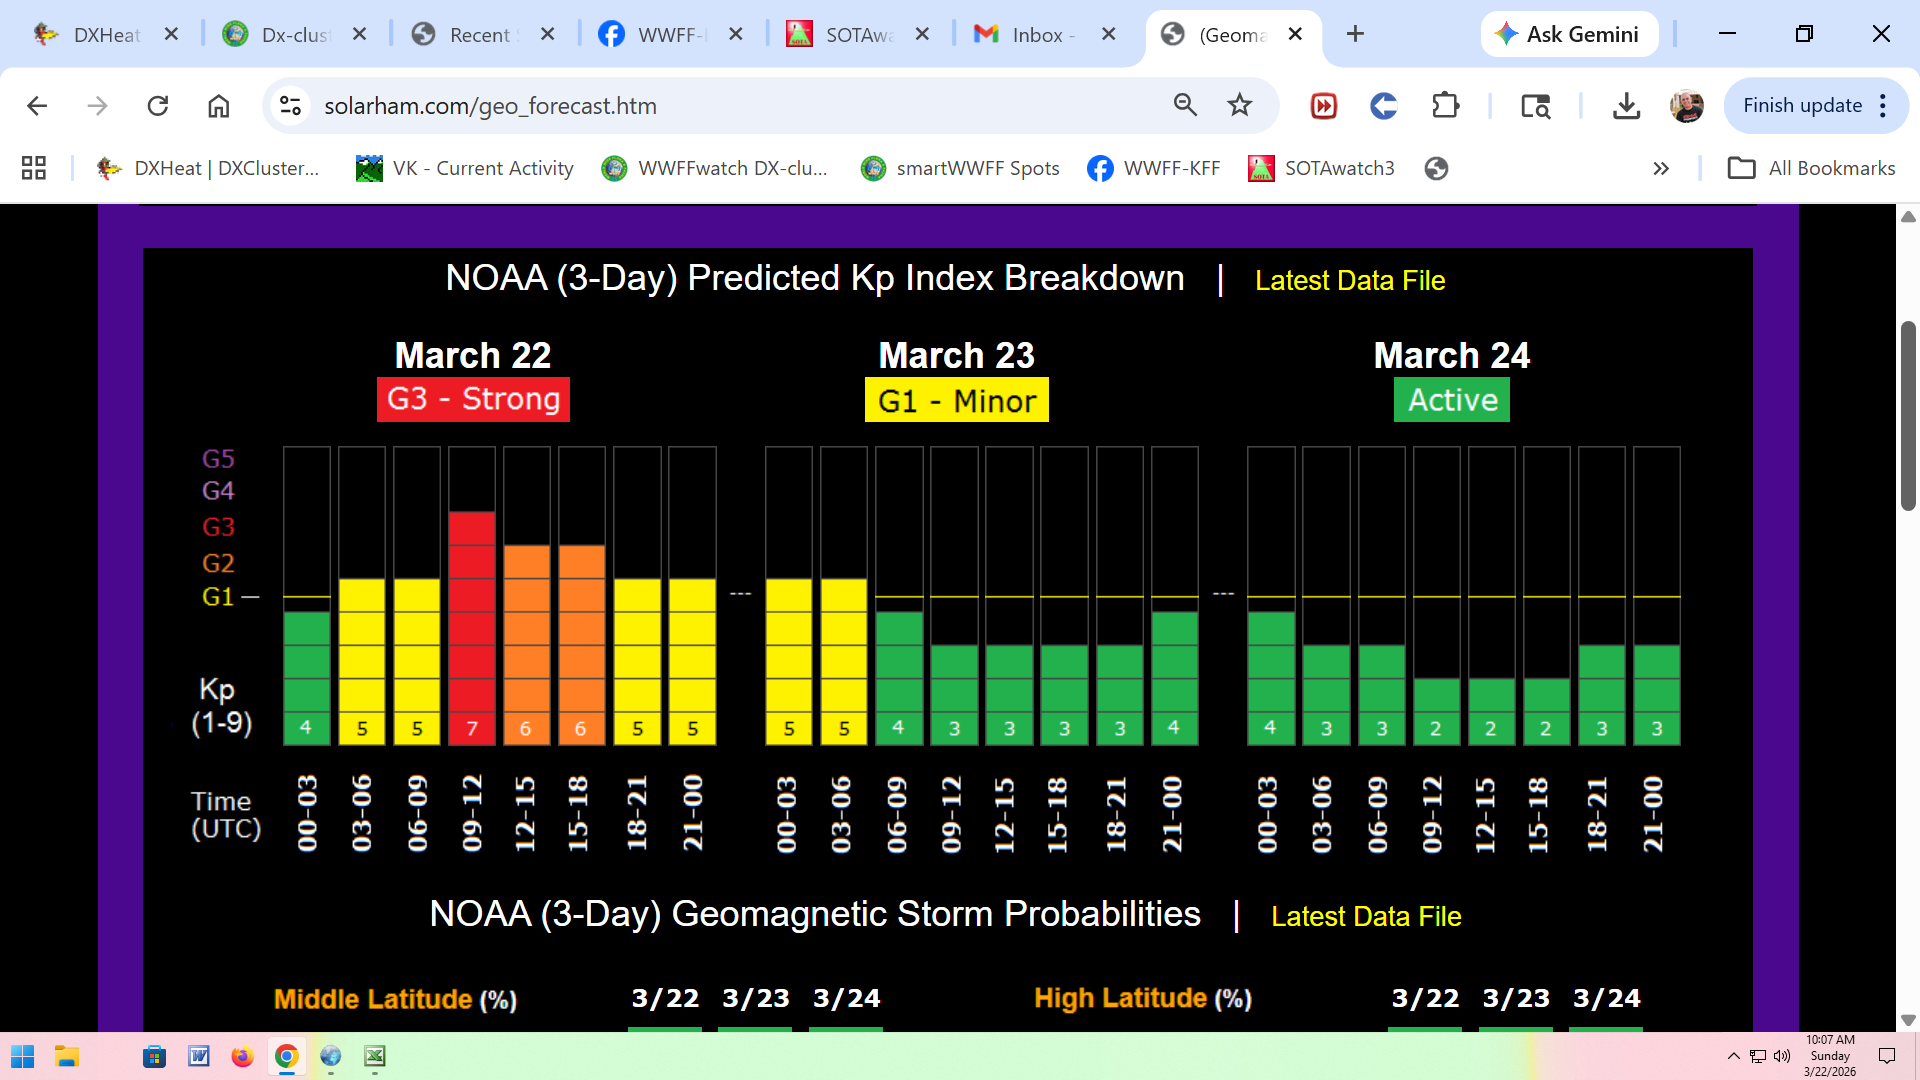Reload the current page
This screenshot has height=1080, width=1920.
158,106
